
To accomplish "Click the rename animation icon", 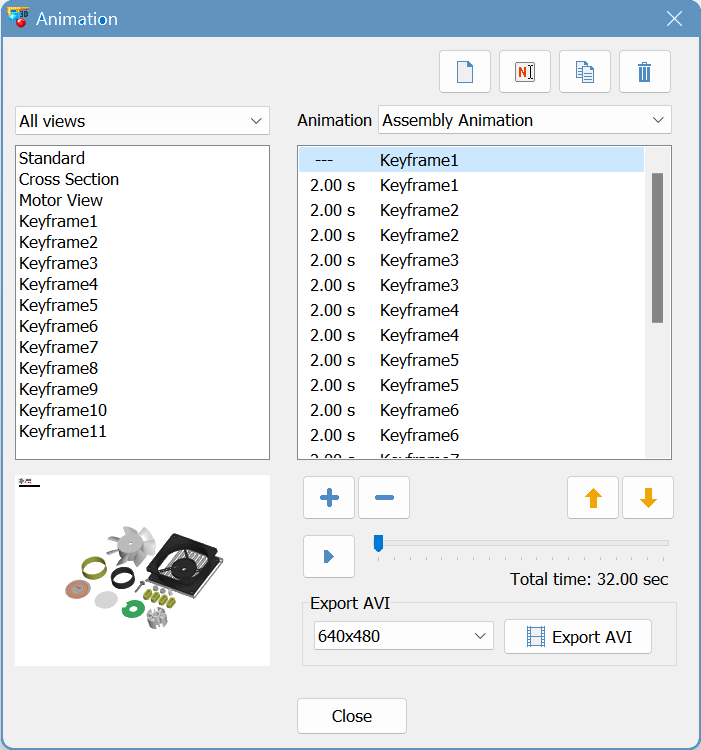I will tap(525, 72).
